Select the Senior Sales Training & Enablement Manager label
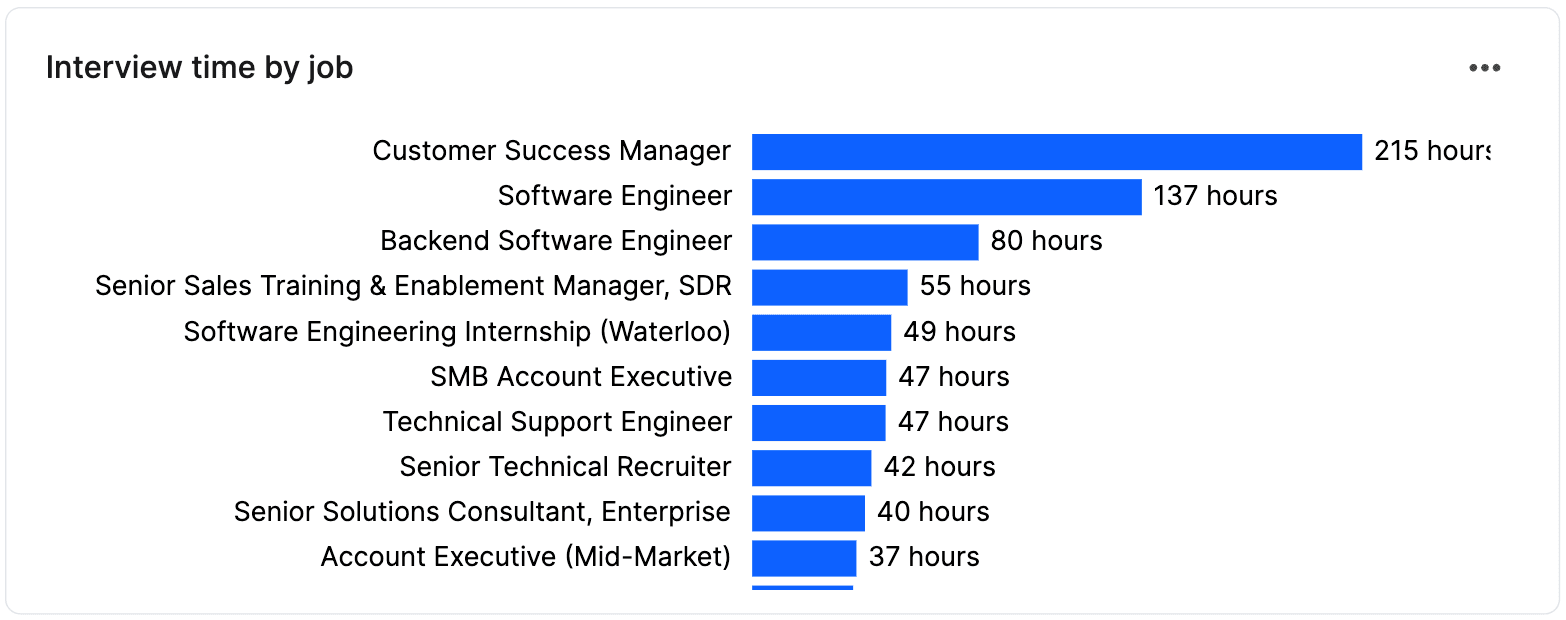Viewport: 1566px width, 620px height. pos(412,286)
